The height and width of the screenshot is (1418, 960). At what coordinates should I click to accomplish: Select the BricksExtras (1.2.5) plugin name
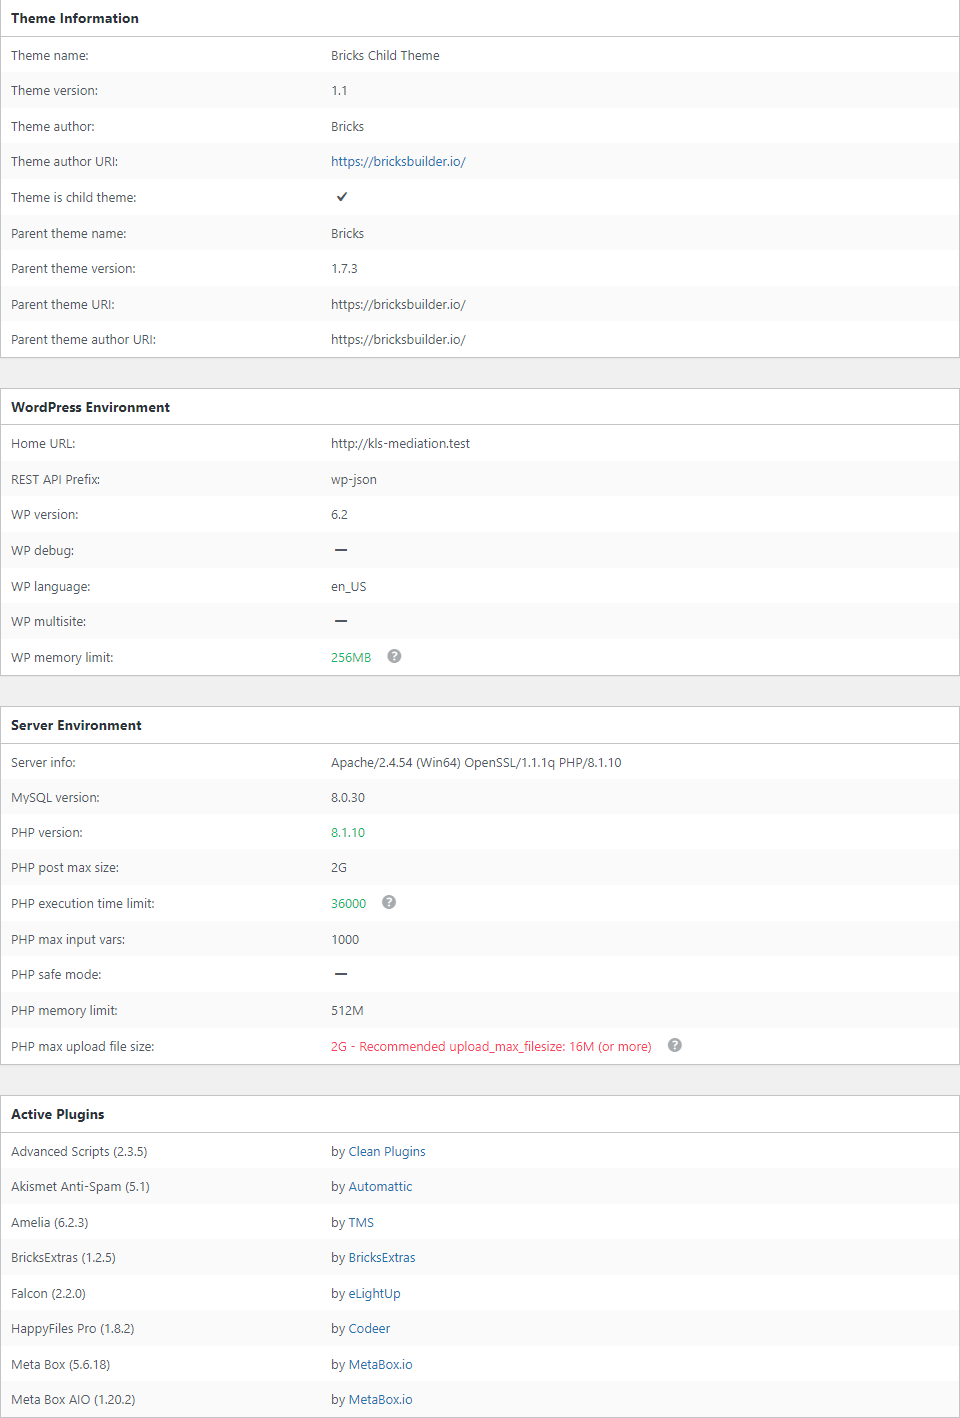pos(63,1258)
